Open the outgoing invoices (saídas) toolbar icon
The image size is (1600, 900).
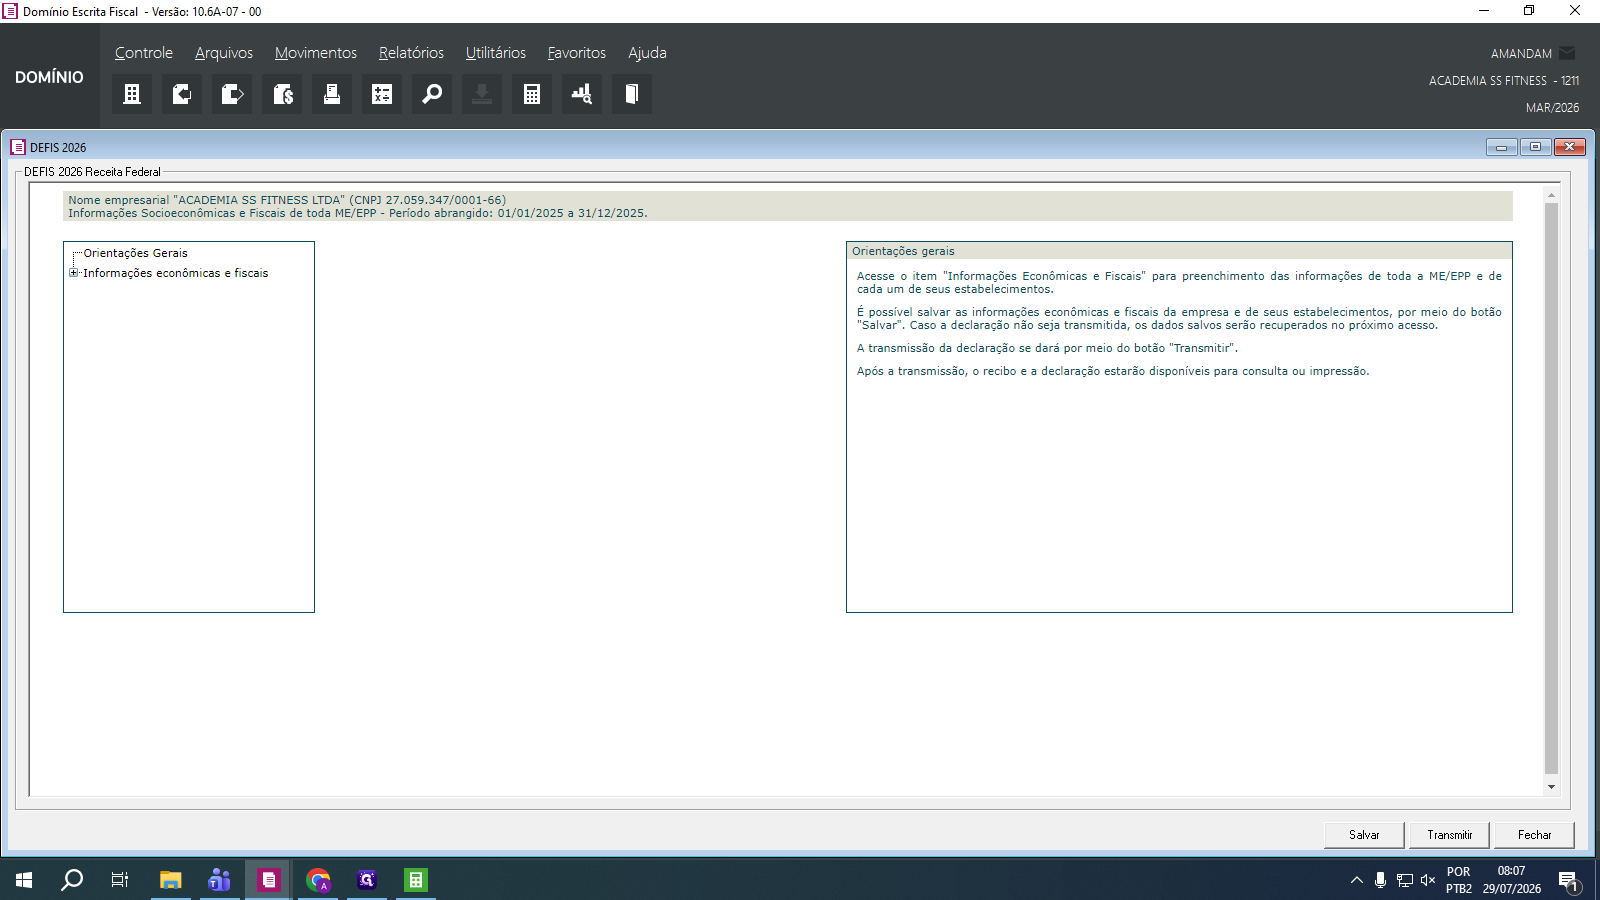click(x=232, y=94)
